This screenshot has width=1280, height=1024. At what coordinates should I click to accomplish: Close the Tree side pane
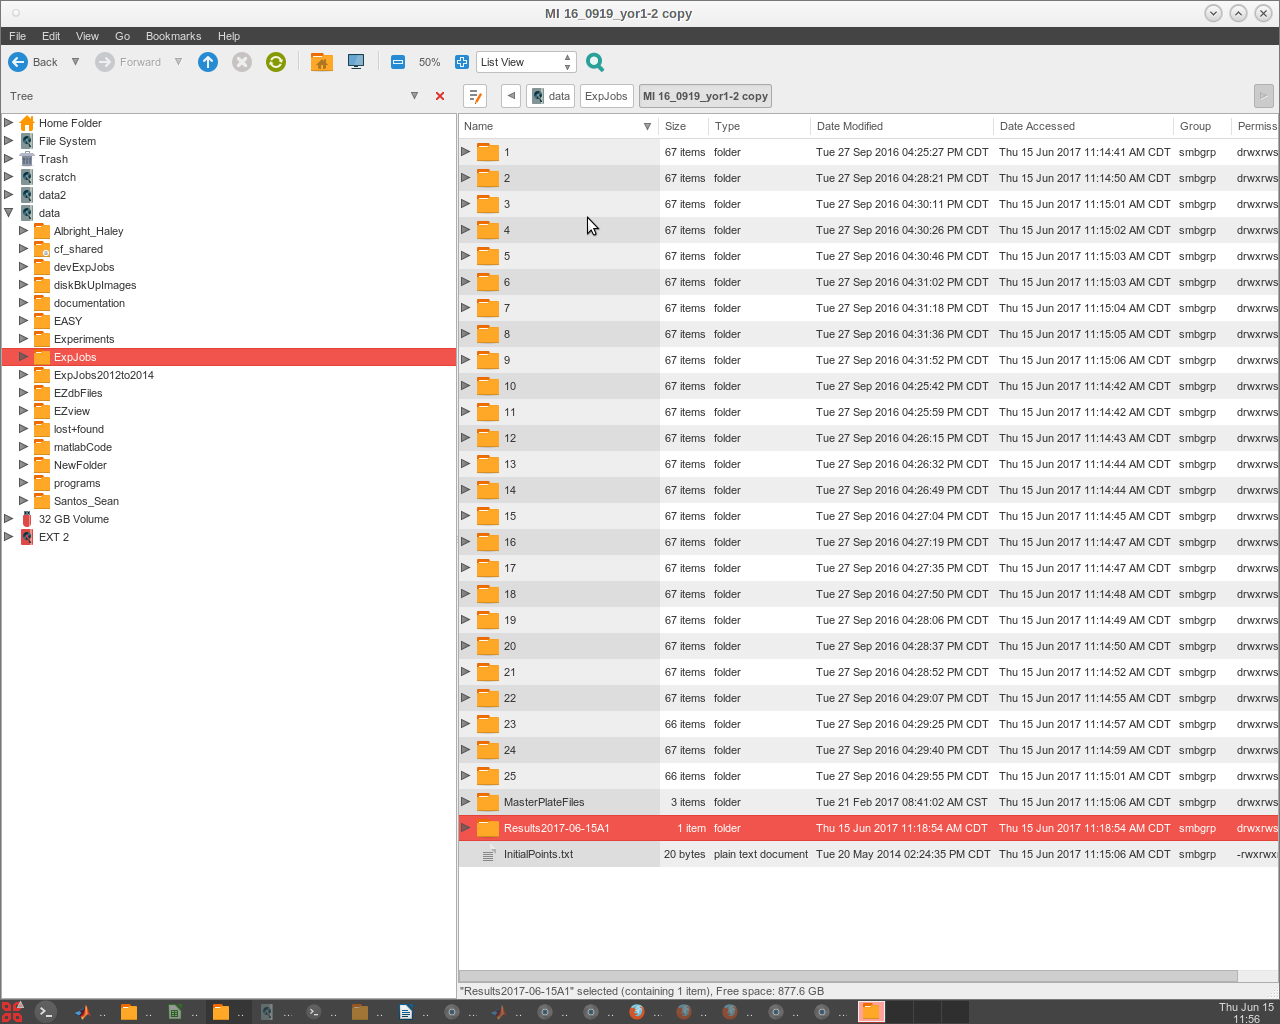tap(440, 96)
